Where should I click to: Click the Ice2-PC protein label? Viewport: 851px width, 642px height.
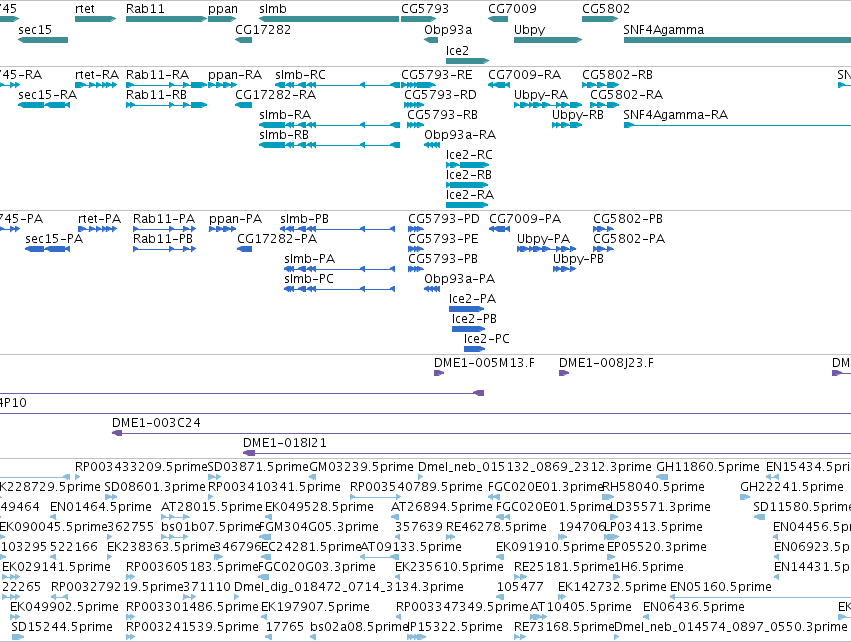(x=486, y=339)
